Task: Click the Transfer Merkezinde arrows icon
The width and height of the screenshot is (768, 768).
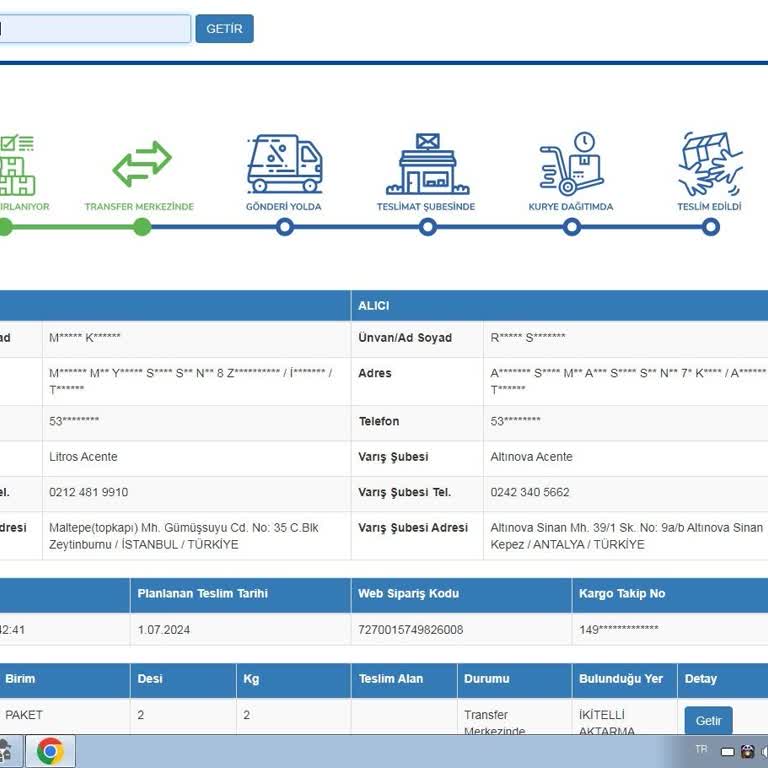Action: coord(142,164)
